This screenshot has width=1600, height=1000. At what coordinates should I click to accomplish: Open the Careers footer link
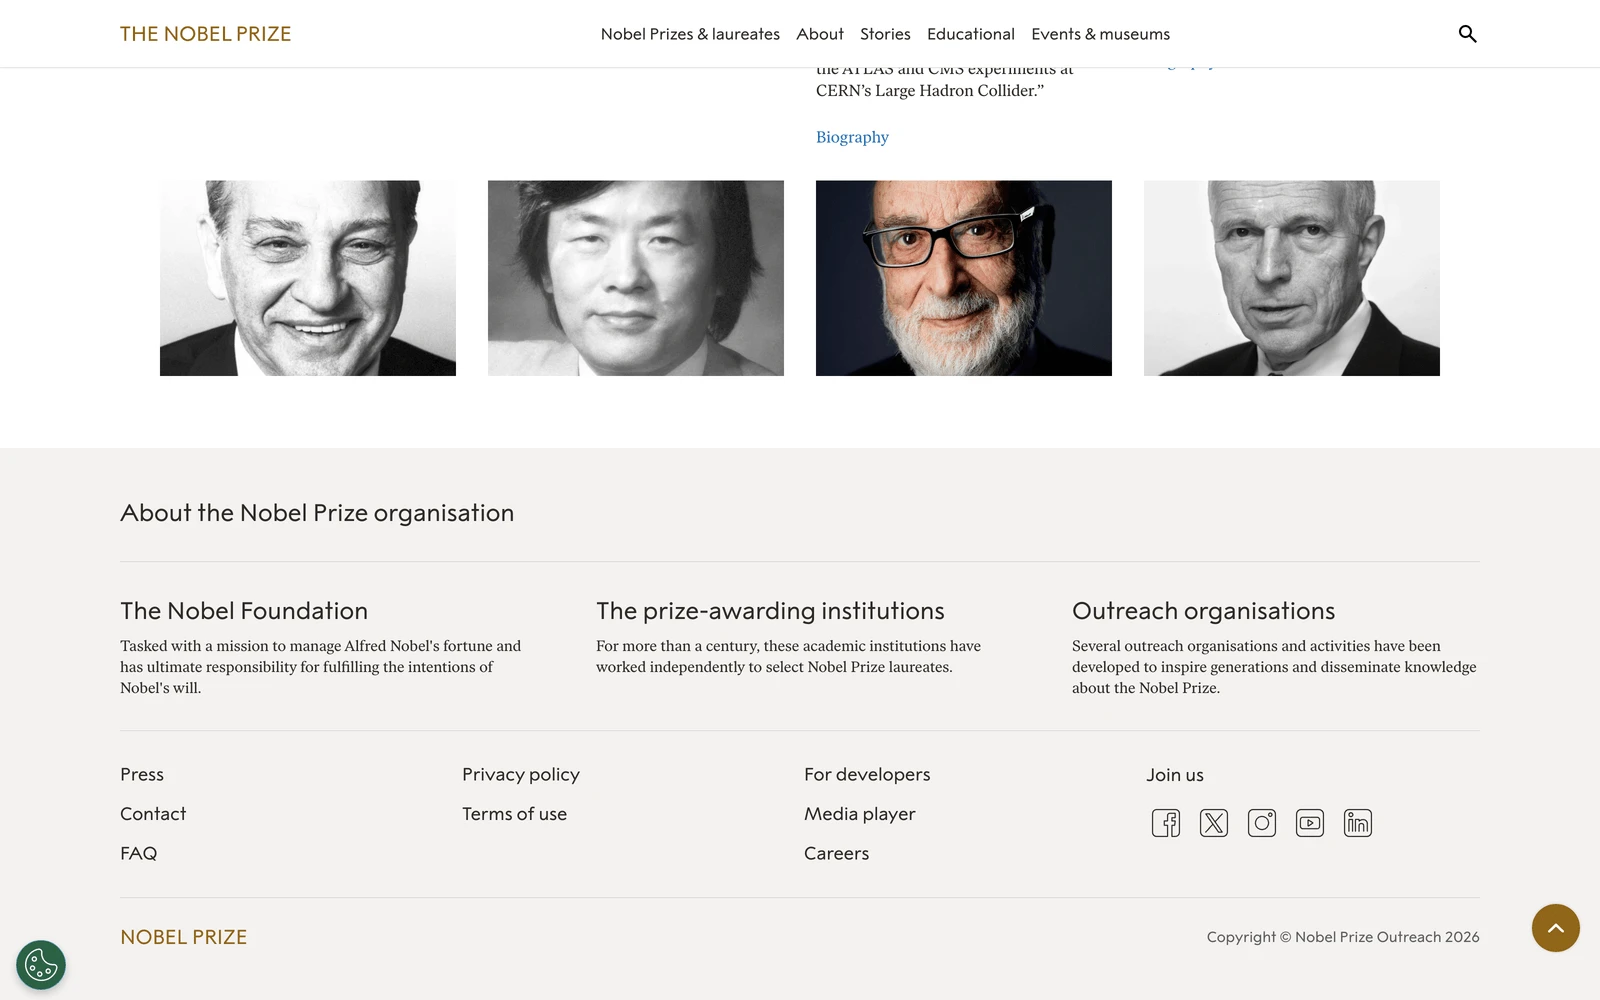(837, 853)
